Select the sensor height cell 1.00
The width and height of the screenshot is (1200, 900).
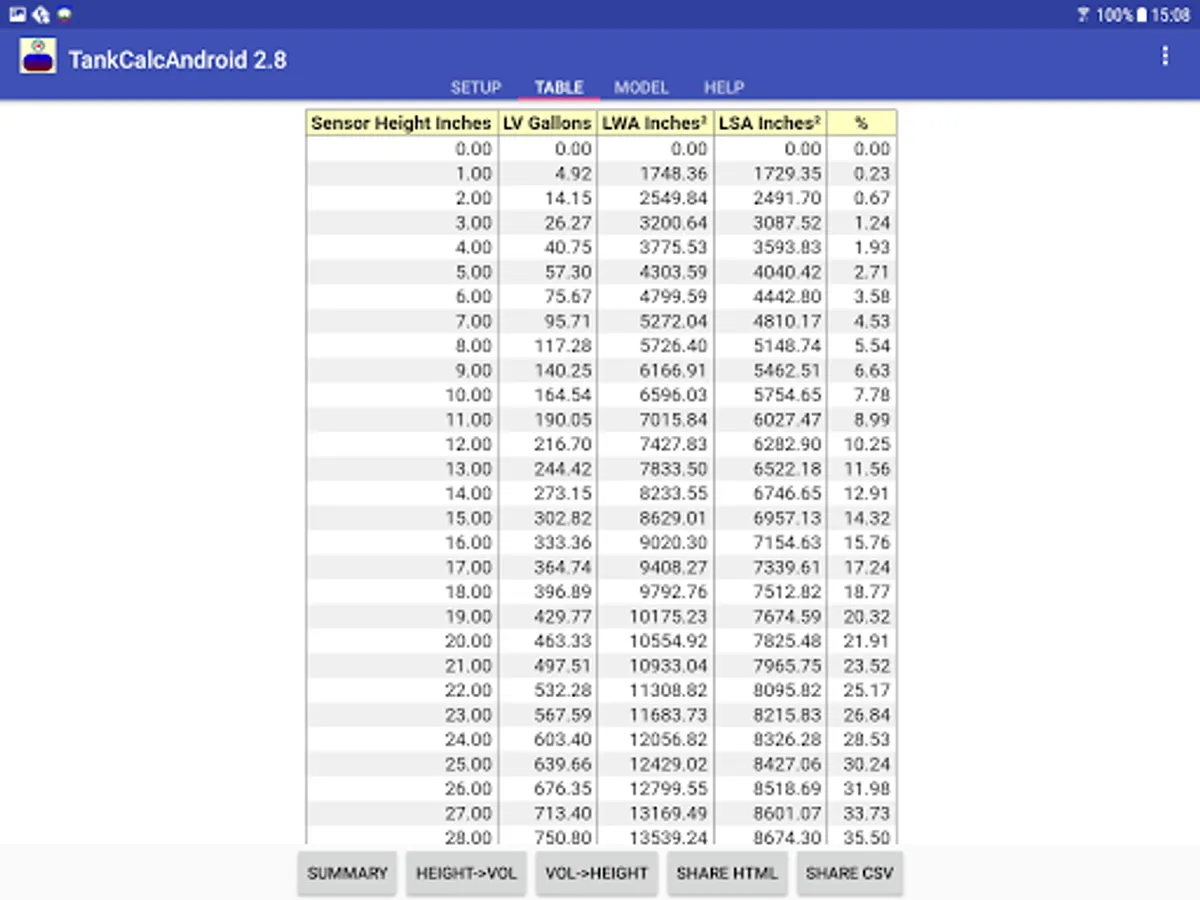pyautogui.click(x=474, y=173)
